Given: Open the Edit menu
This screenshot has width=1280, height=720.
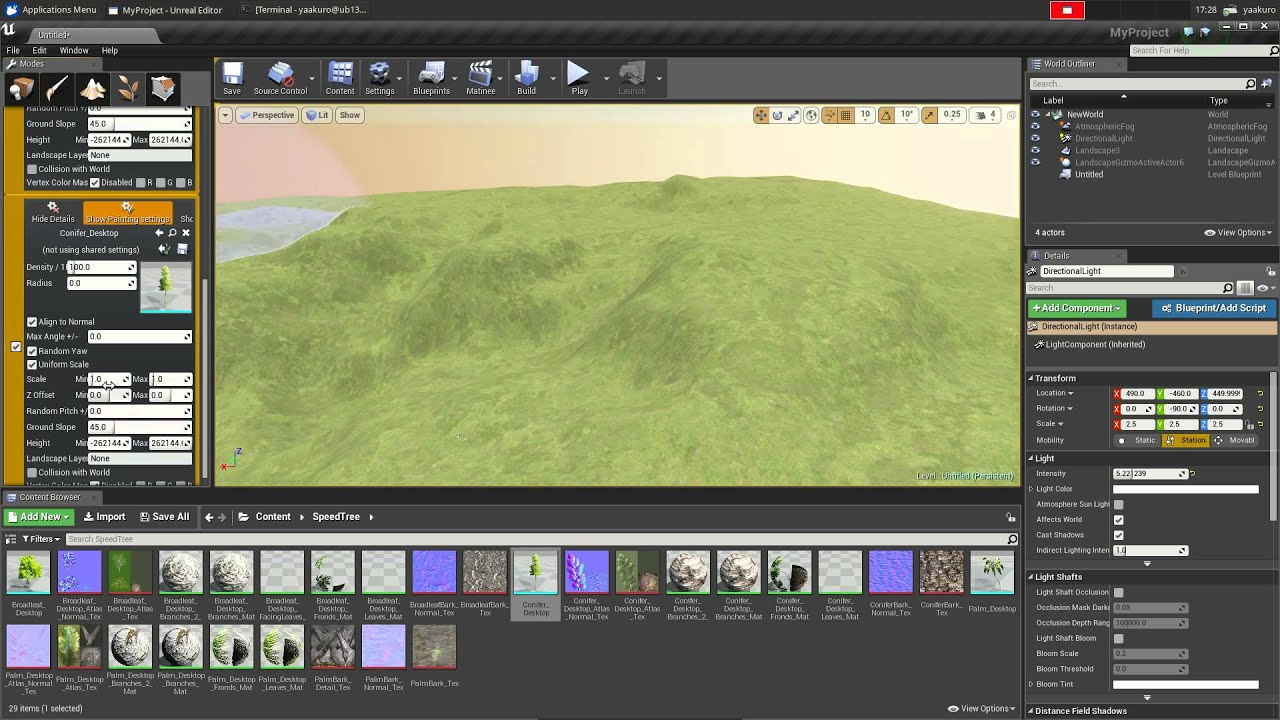Looking at the screenshot, I should pos(39,50).
